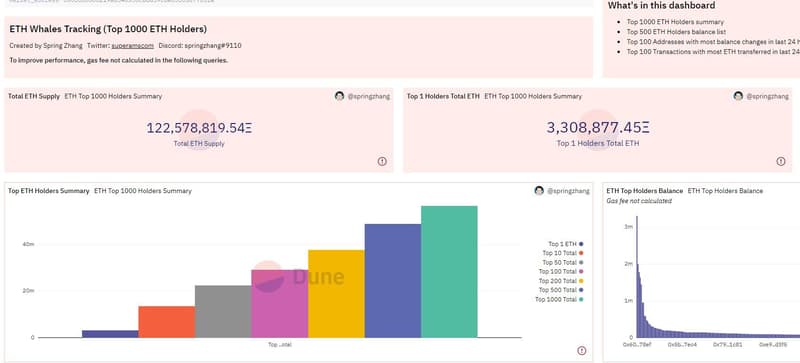Click Discord springzhang#9110 text
The image size is (800, 363).
(x=200, y=45)
